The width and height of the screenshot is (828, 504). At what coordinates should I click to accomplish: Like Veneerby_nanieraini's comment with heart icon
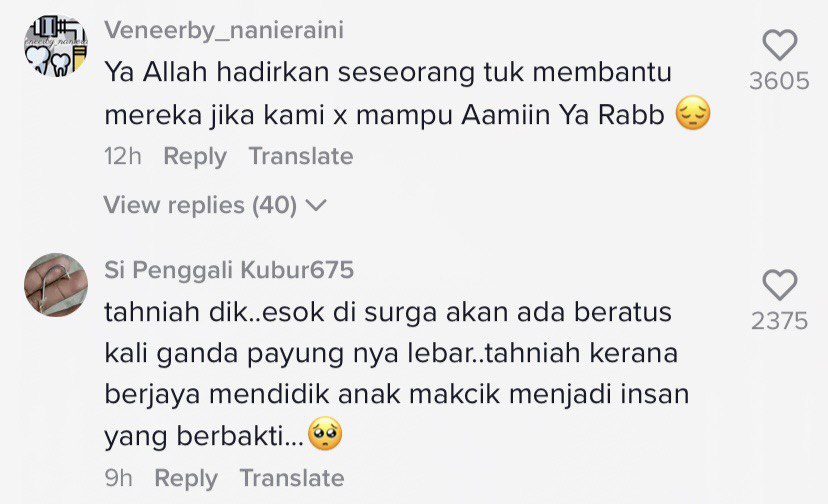coord(779,45)
